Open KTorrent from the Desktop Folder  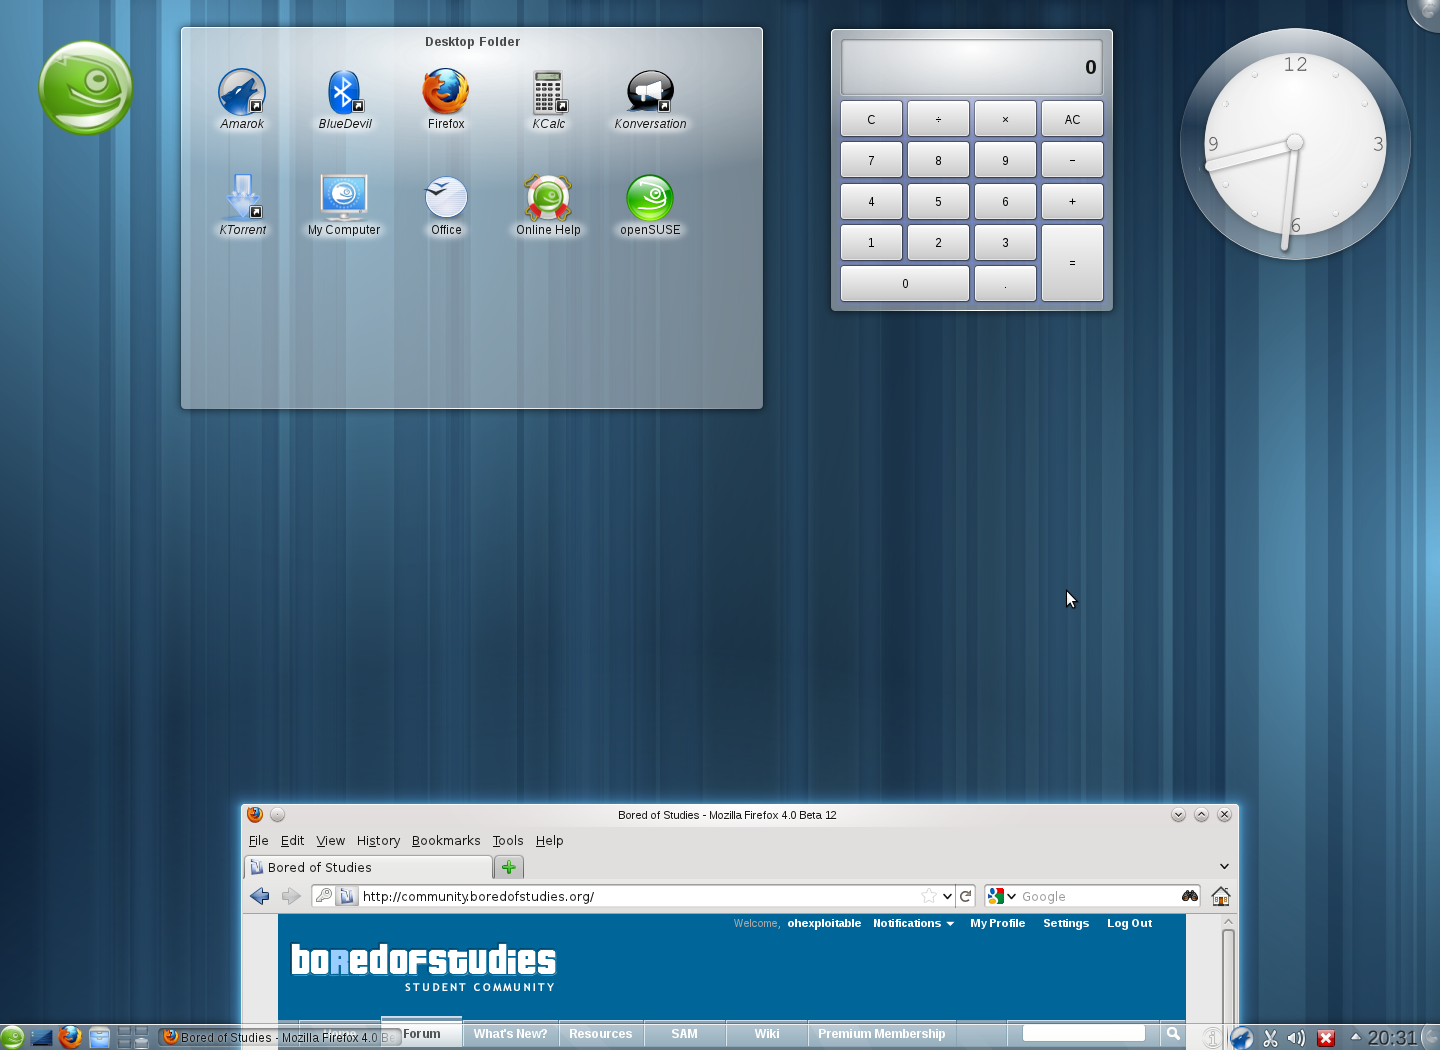[x=242, y=198]
